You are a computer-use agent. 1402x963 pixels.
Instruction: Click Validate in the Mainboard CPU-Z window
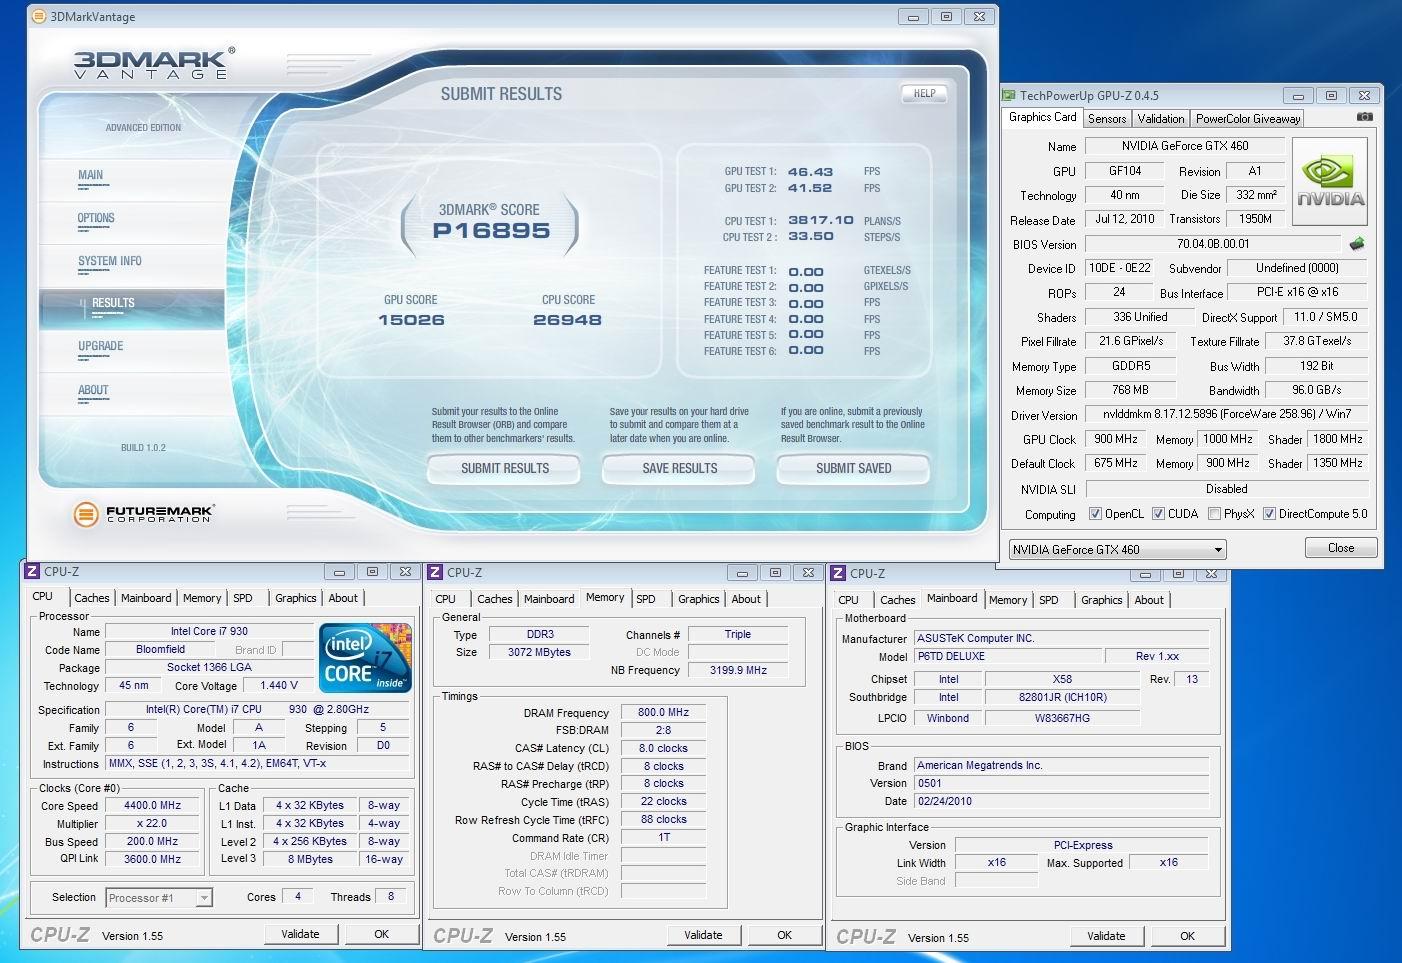(1106, 936)
